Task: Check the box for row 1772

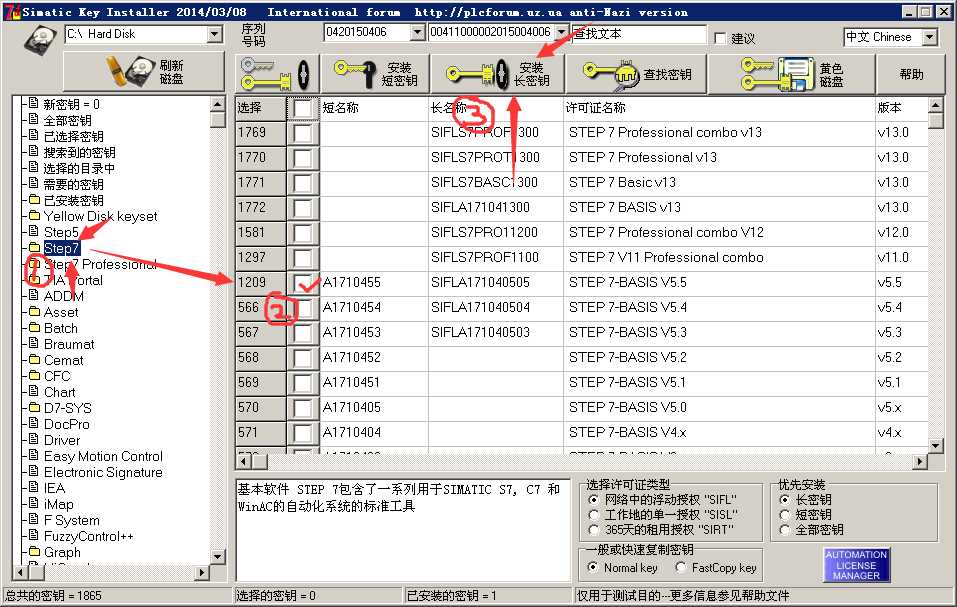Action: [x=303, y=208]
